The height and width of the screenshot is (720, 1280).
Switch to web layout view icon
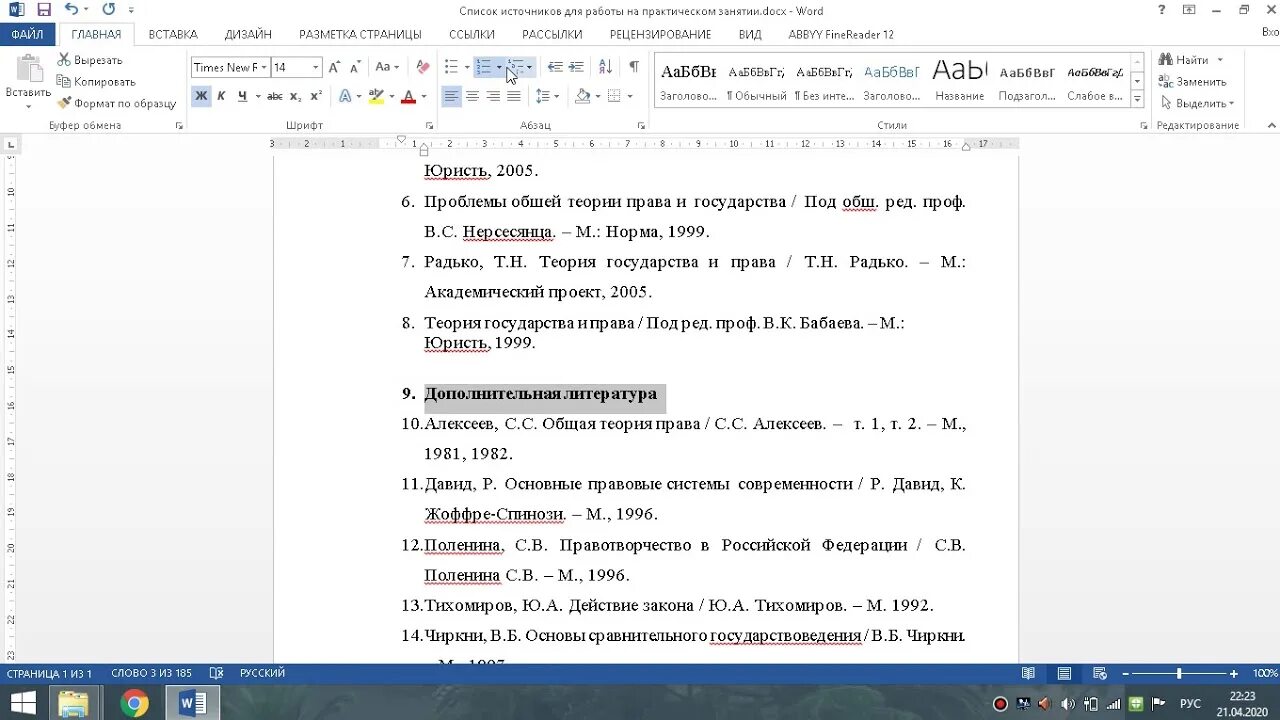(x=1099, y=673)
